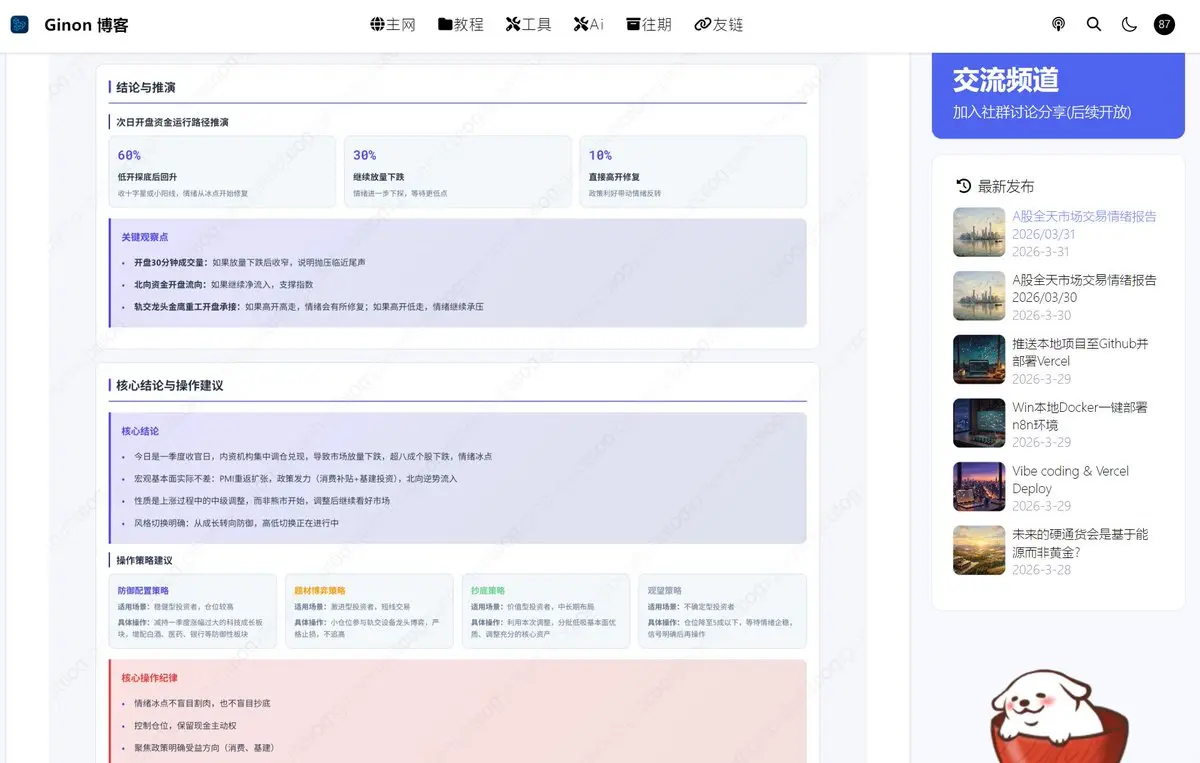
Task: Click the 87 scroll progress badge
Action: [1164, 24]
